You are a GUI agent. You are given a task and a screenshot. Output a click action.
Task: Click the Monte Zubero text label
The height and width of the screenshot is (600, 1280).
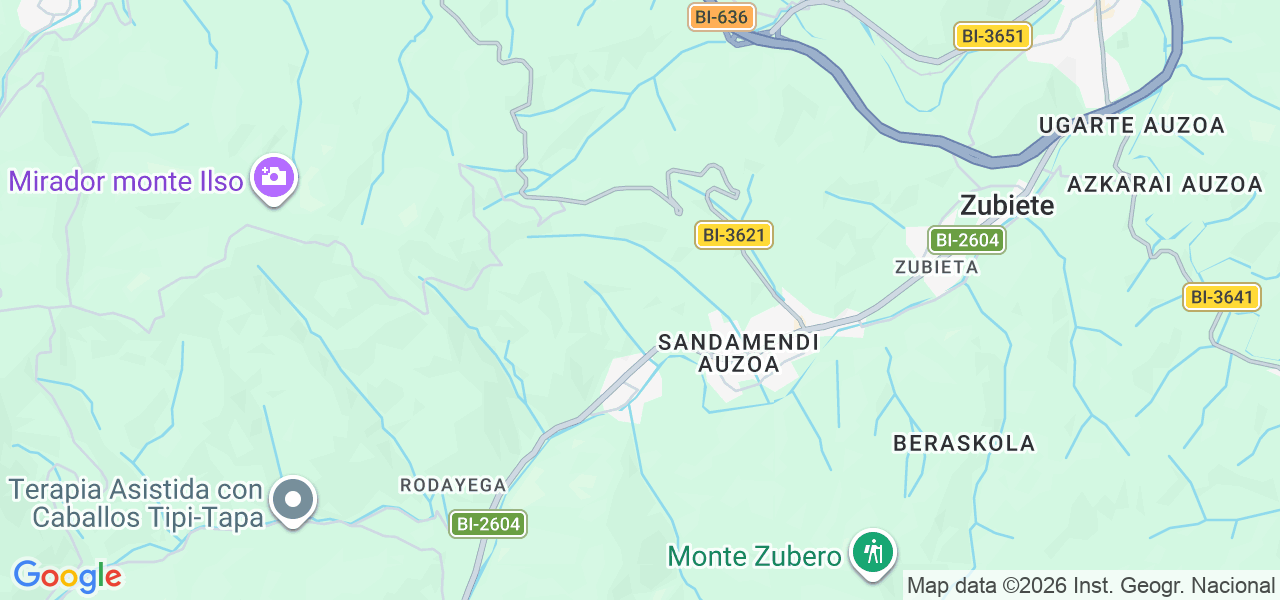754,556
